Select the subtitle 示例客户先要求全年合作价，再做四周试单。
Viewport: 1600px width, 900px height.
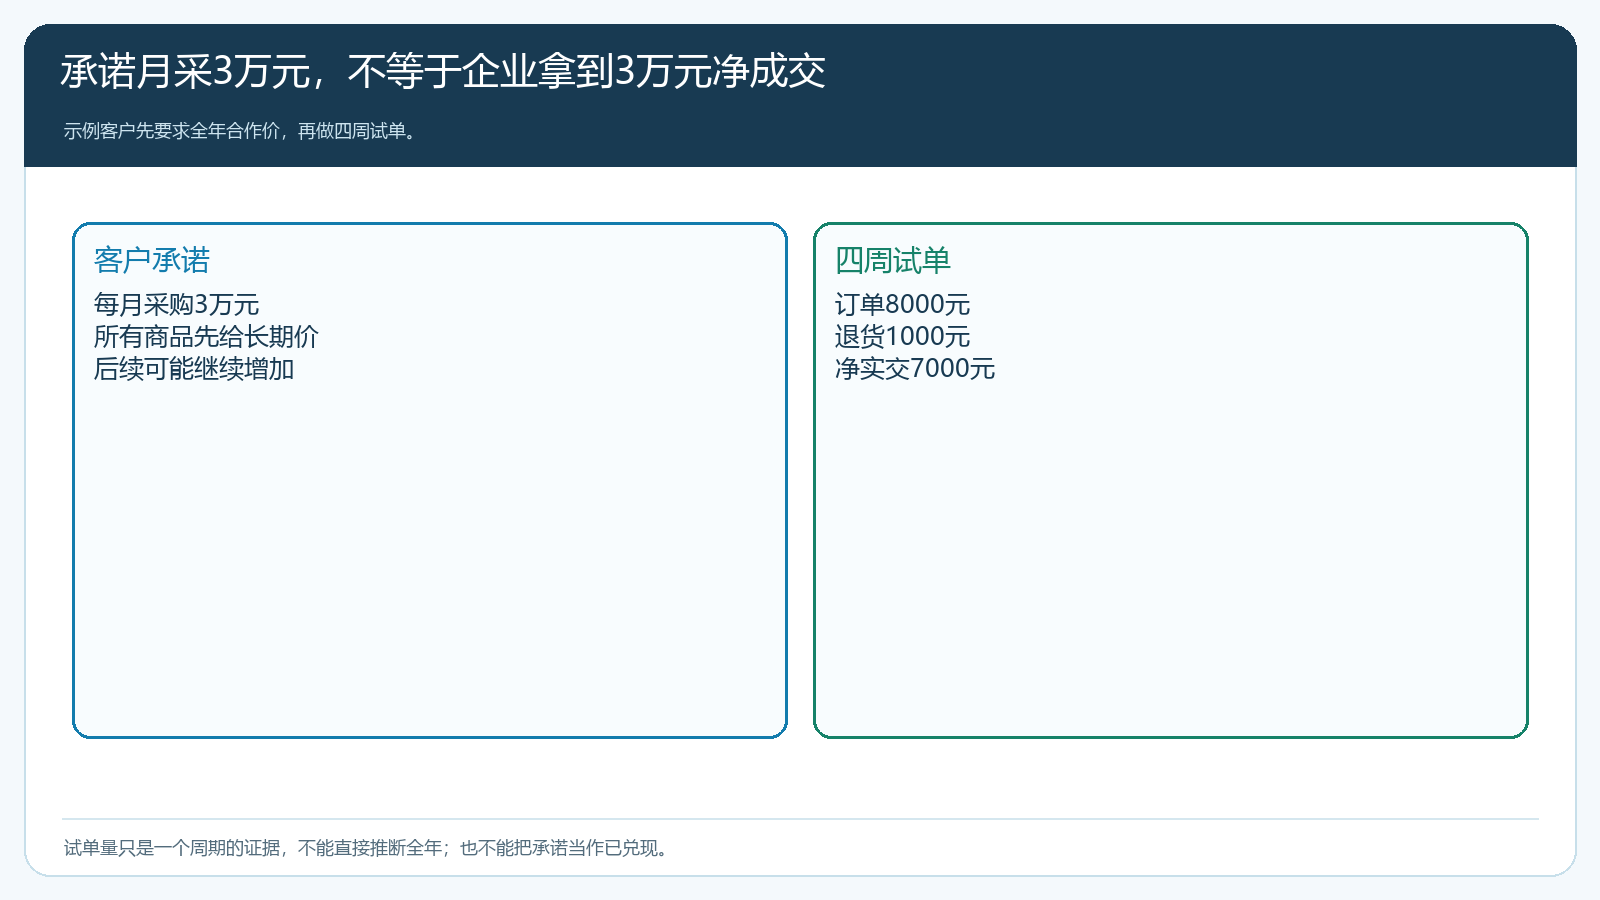pyautogui.click(x=241, y=131)
